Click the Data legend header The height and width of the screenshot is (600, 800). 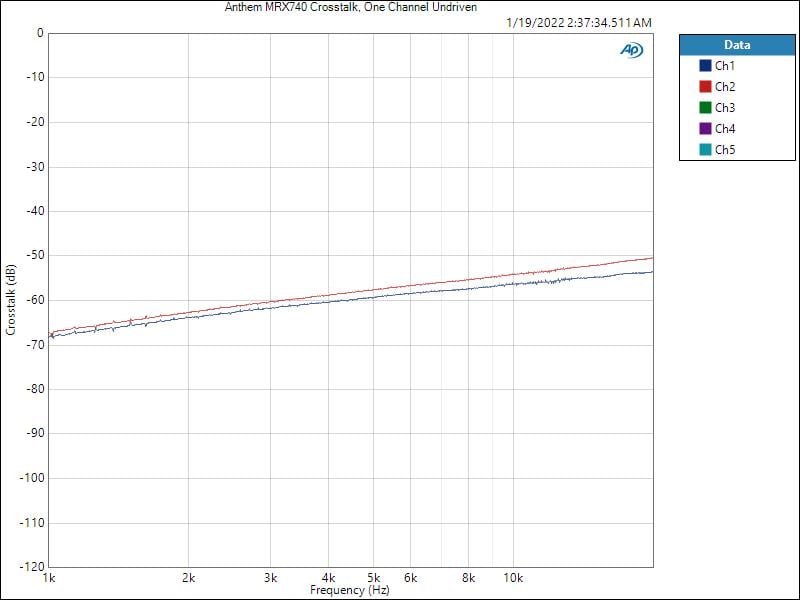coord(736,45)
